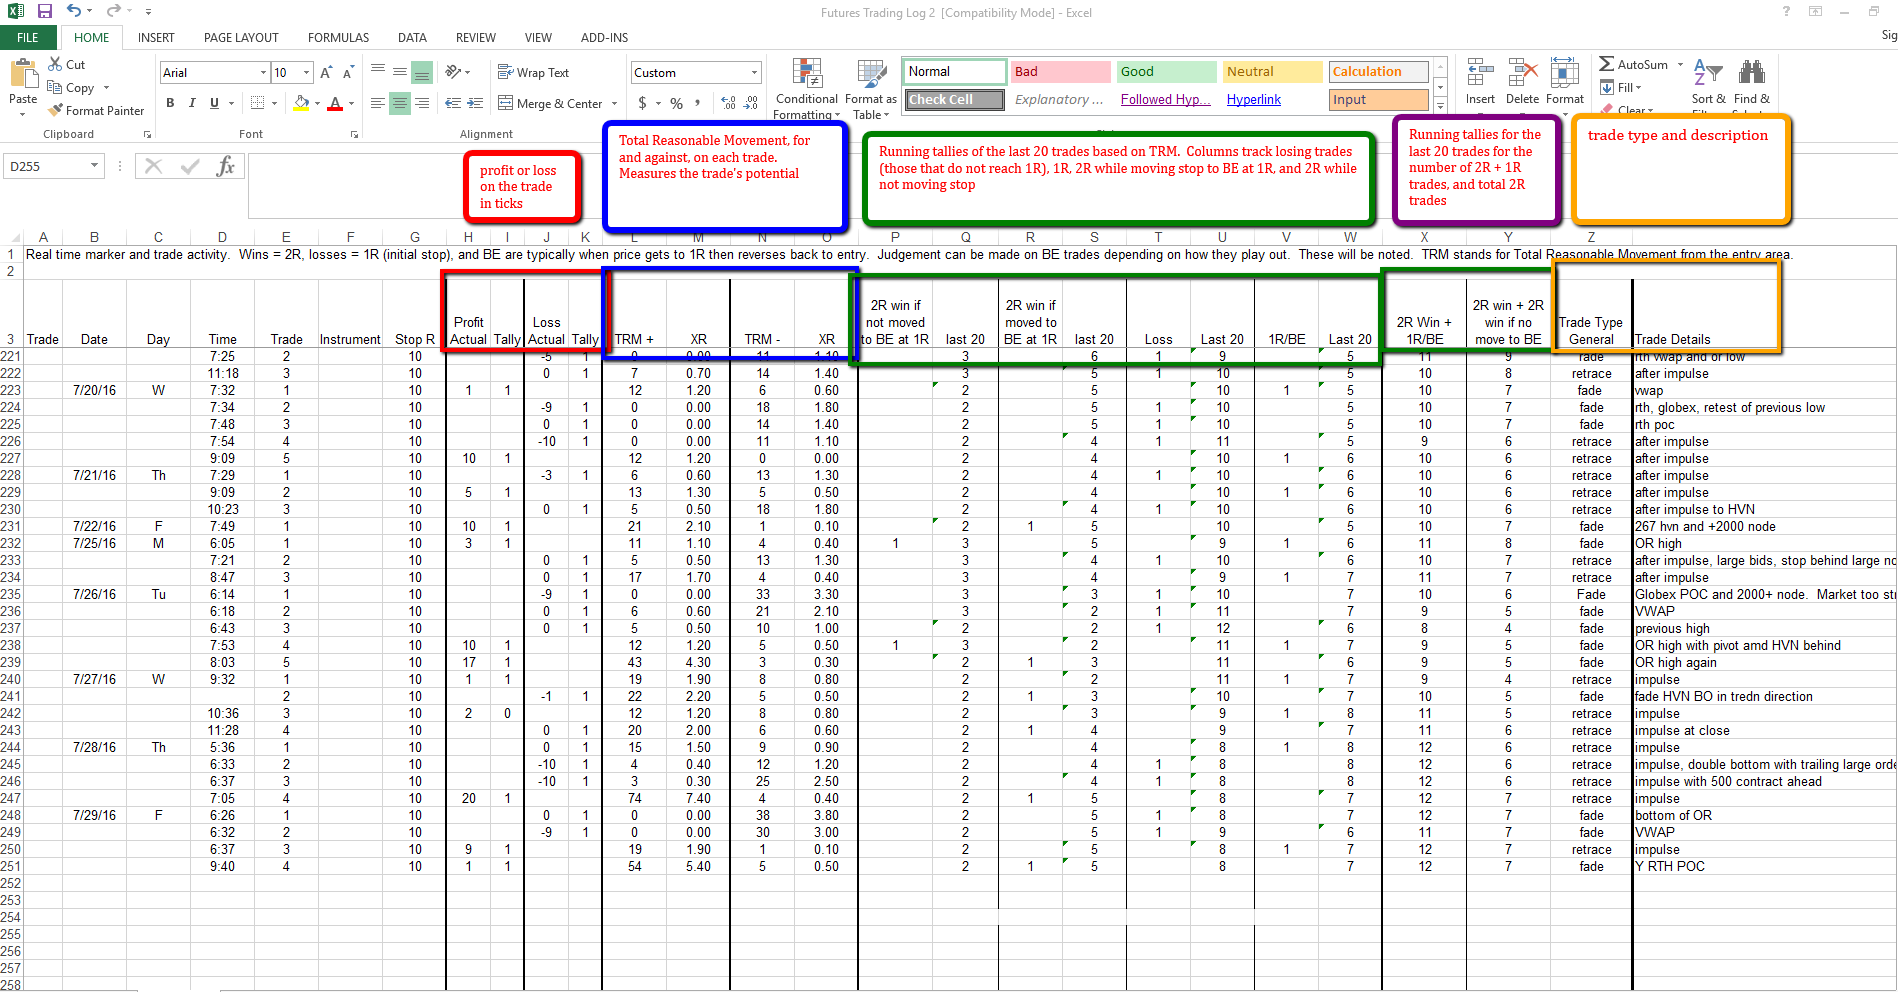The height and width of the screenshot is (992, 1898).
Task: Toggle Wrap Text
Action: [533, 72]
